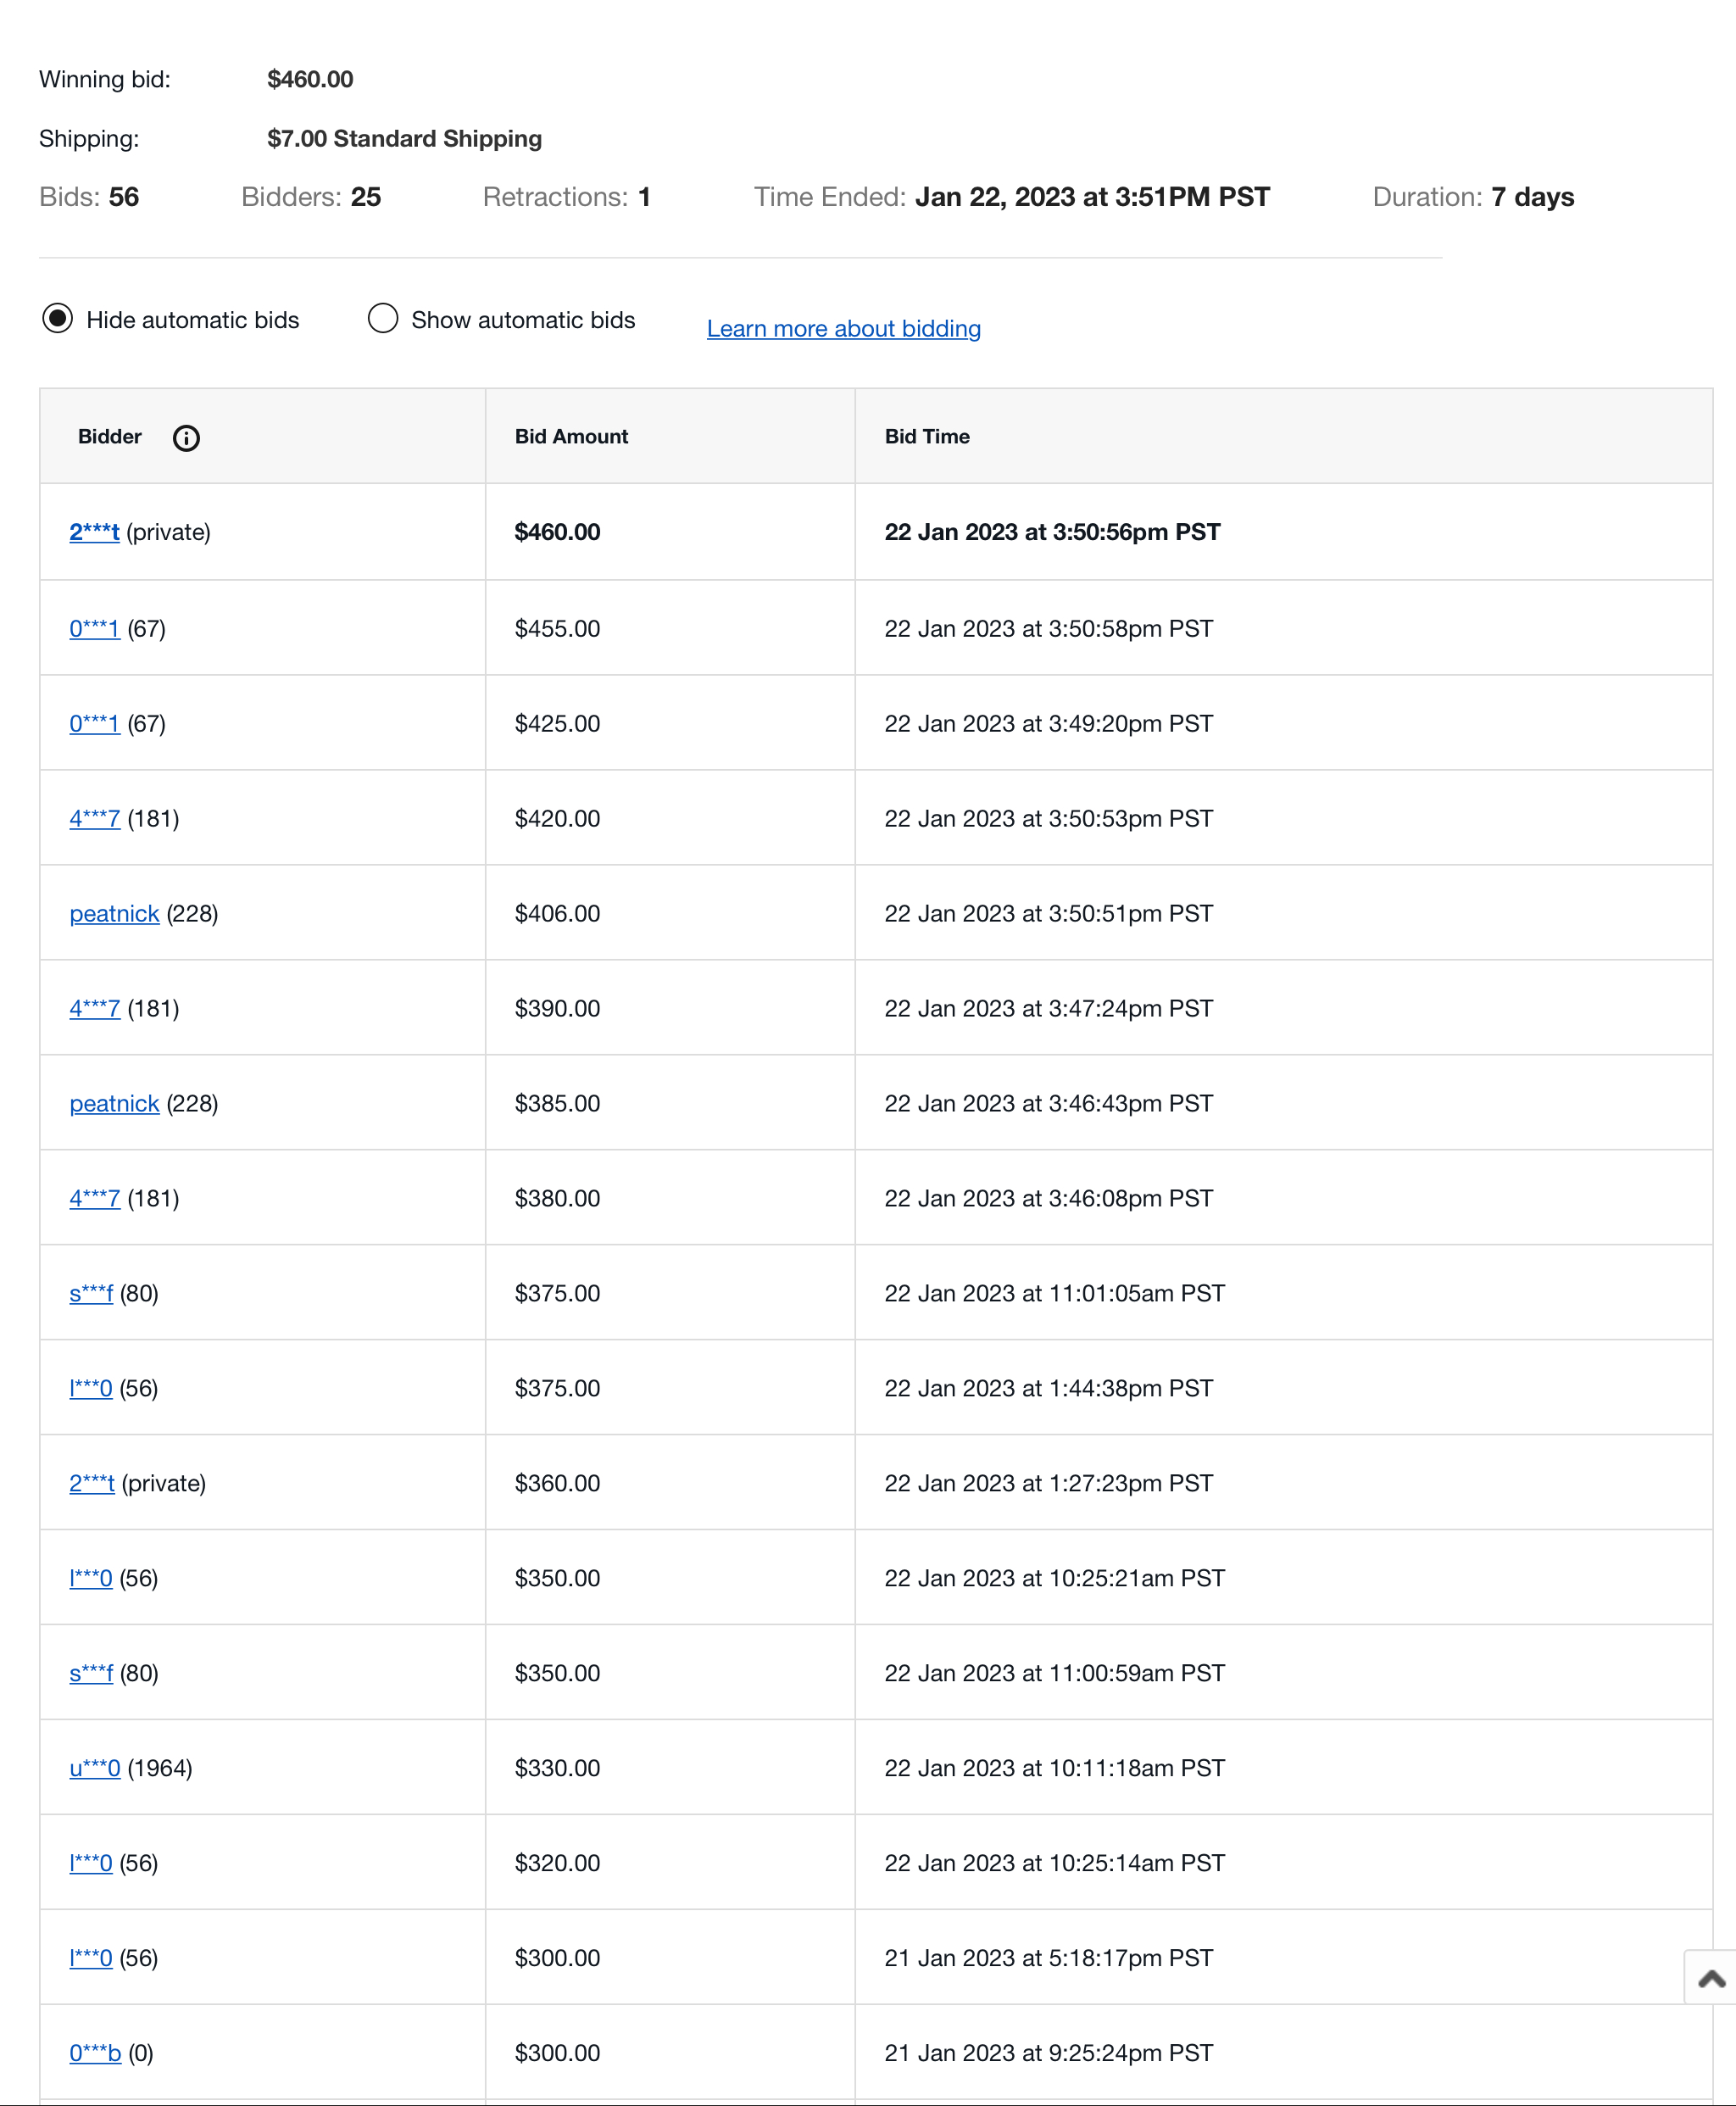This screenshot has height=2106, width=1736.
Task: Open bidder l***0 at 1:44:38pm bid
Action: click(x=91, y=1389)
